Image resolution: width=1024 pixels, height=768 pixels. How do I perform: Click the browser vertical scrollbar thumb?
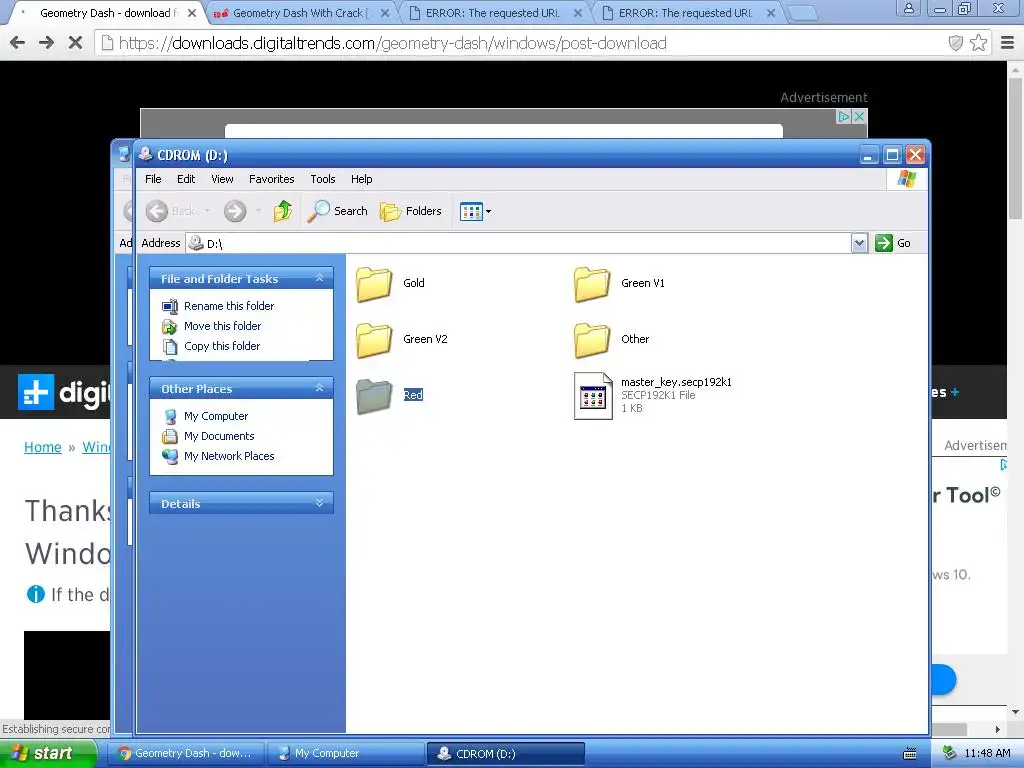pos(1015,148)
